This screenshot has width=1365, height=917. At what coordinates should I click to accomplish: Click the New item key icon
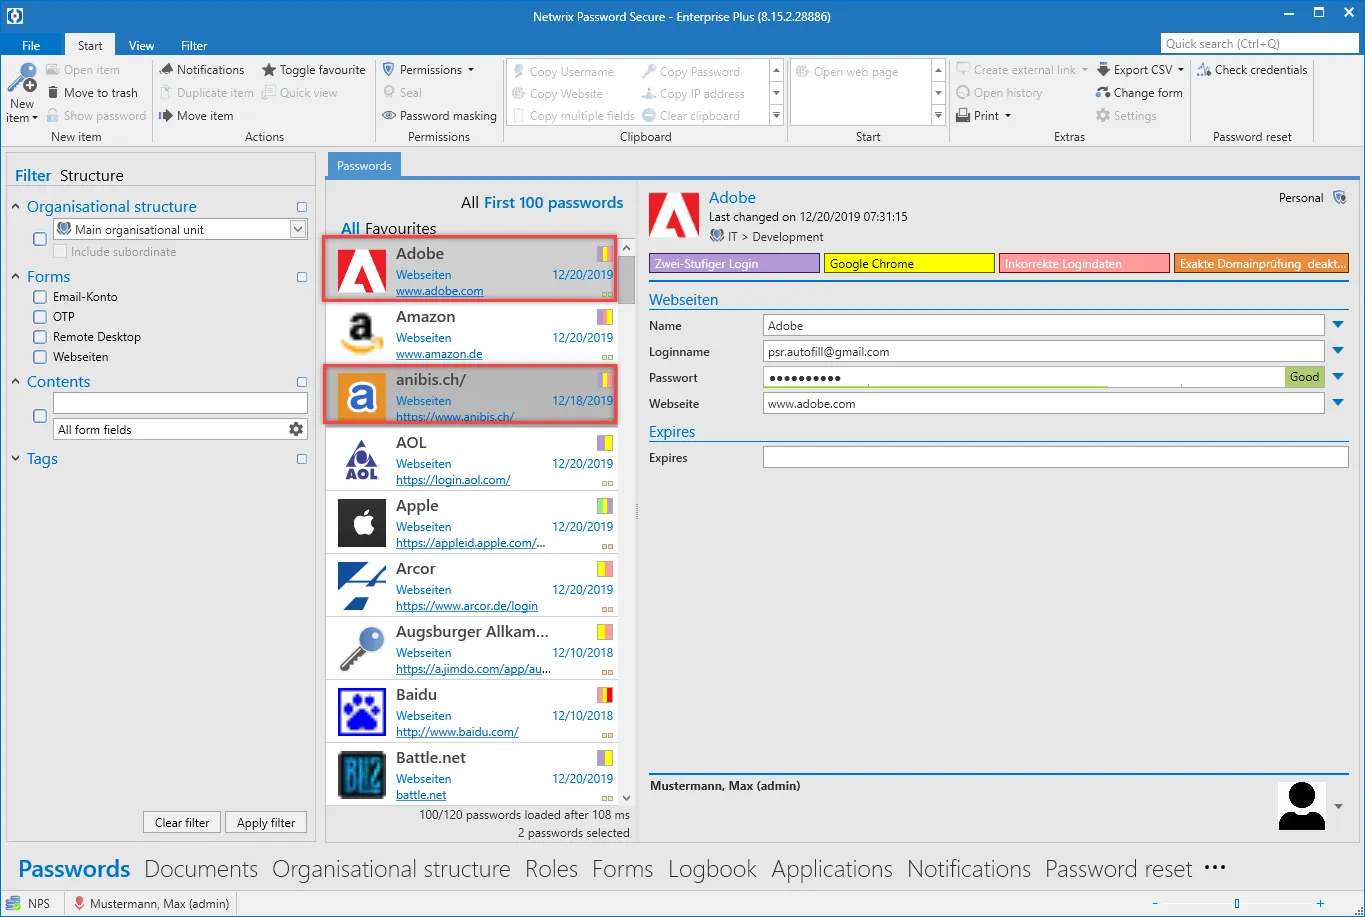(x=21, y=78)
